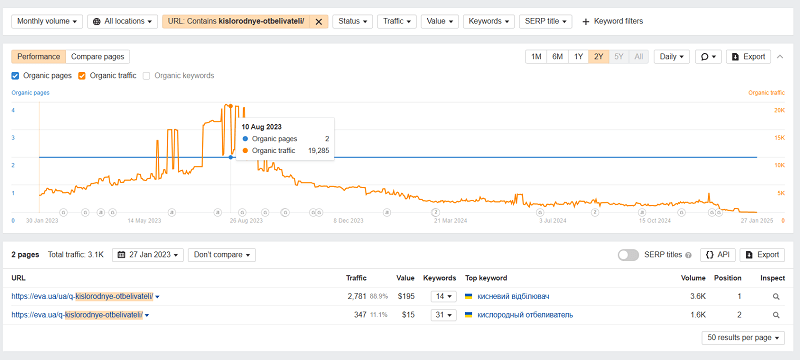Viewport: 800px width, 360px height.
Task: Open menu caret for eva.ua/q-kislorodnye-otbelivateli URL
Action: pos(147,316)
